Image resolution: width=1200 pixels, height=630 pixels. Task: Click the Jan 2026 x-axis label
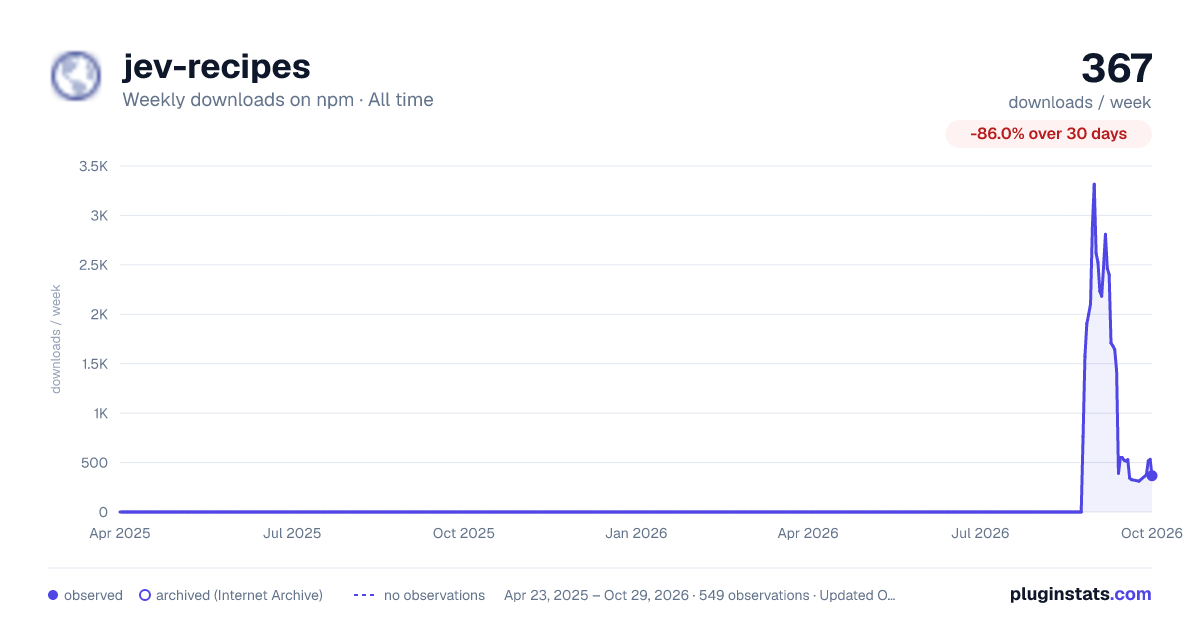click(x=637, y=533)
